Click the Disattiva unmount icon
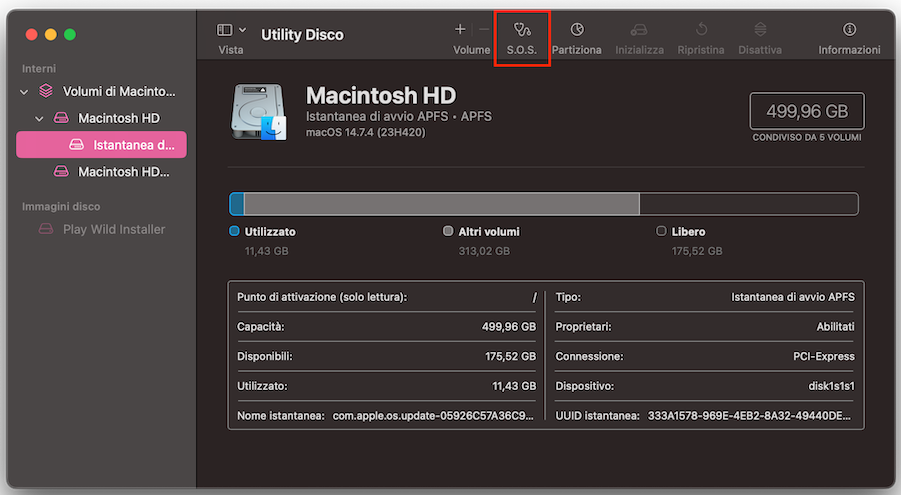Viewport: 901px width, 495px height. [x=760, y=37]
